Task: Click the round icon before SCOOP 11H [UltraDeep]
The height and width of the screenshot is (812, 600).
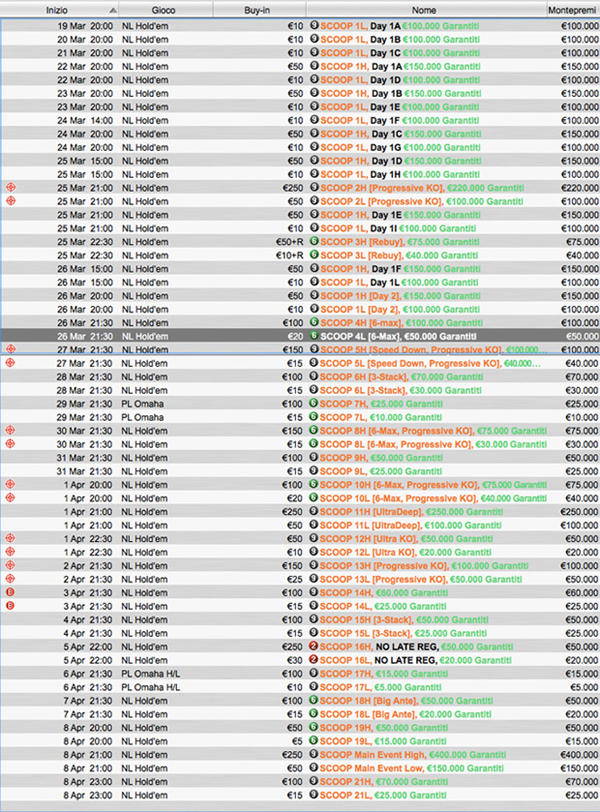Action: coord(313,511)
